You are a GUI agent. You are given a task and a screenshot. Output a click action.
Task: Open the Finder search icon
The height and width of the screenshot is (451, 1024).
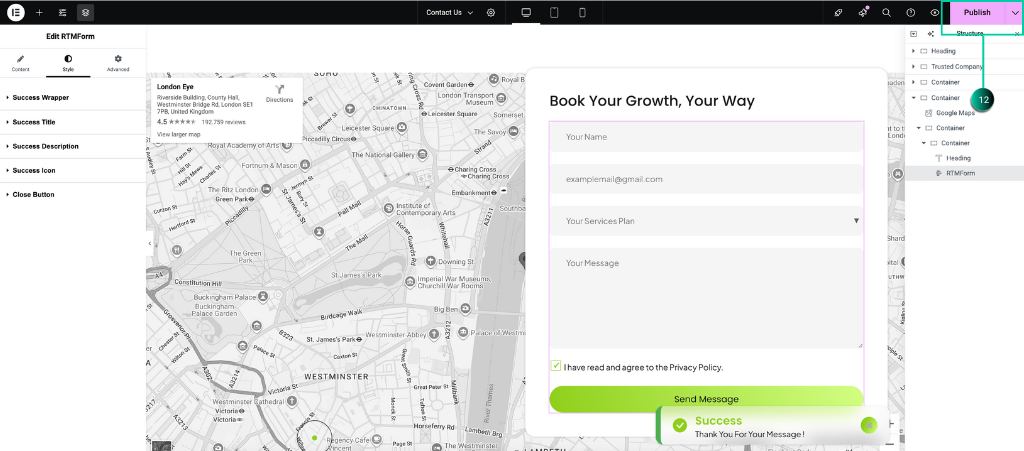tap(886, 12)
